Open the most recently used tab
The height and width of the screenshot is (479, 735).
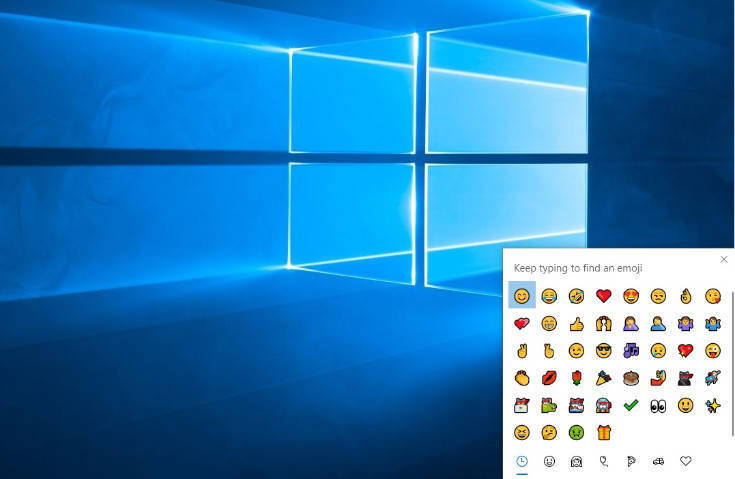tap(522, 461)
